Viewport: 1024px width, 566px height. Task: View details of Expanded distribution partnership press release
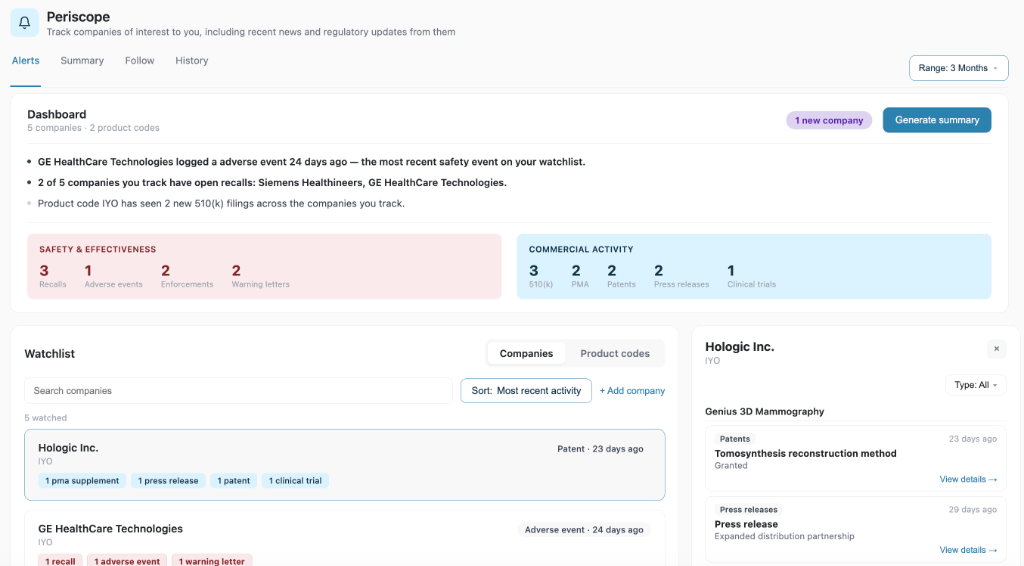[968, 550]
